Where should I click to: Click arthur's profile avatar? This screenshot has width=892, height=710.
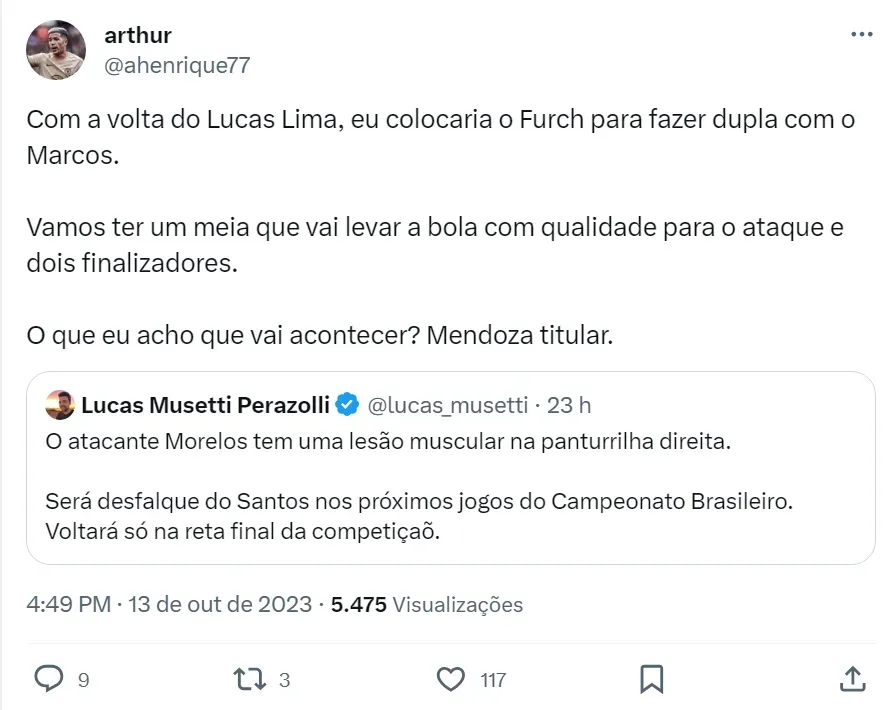56,50
